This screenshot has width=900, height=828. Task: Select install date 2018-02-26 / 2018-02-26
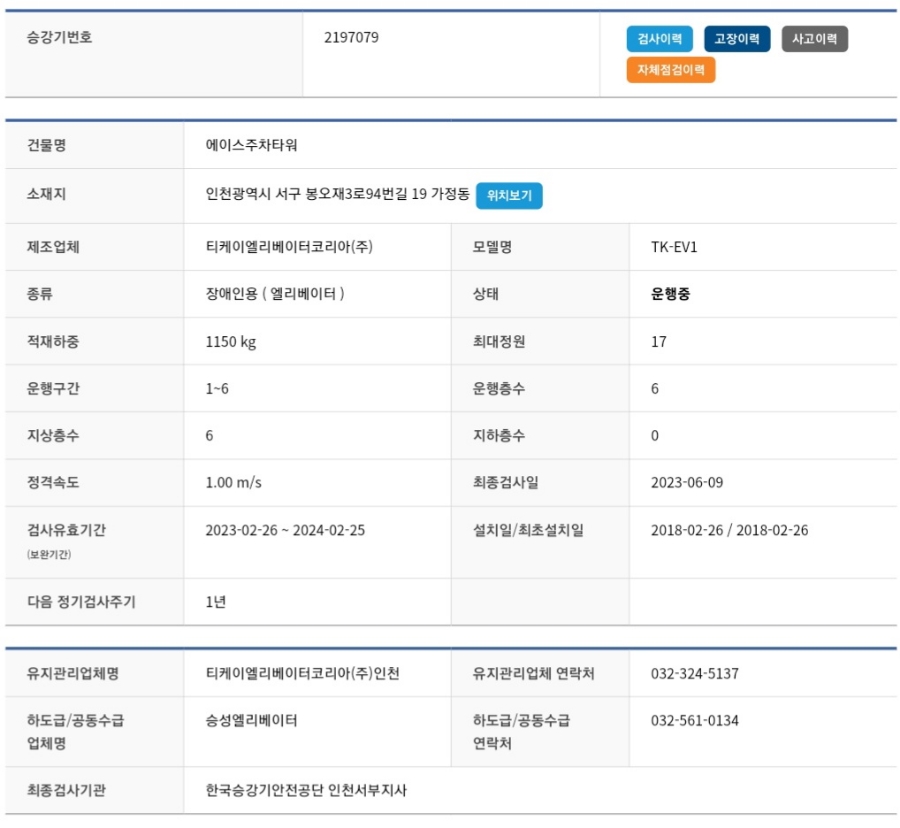click(730, 530)
